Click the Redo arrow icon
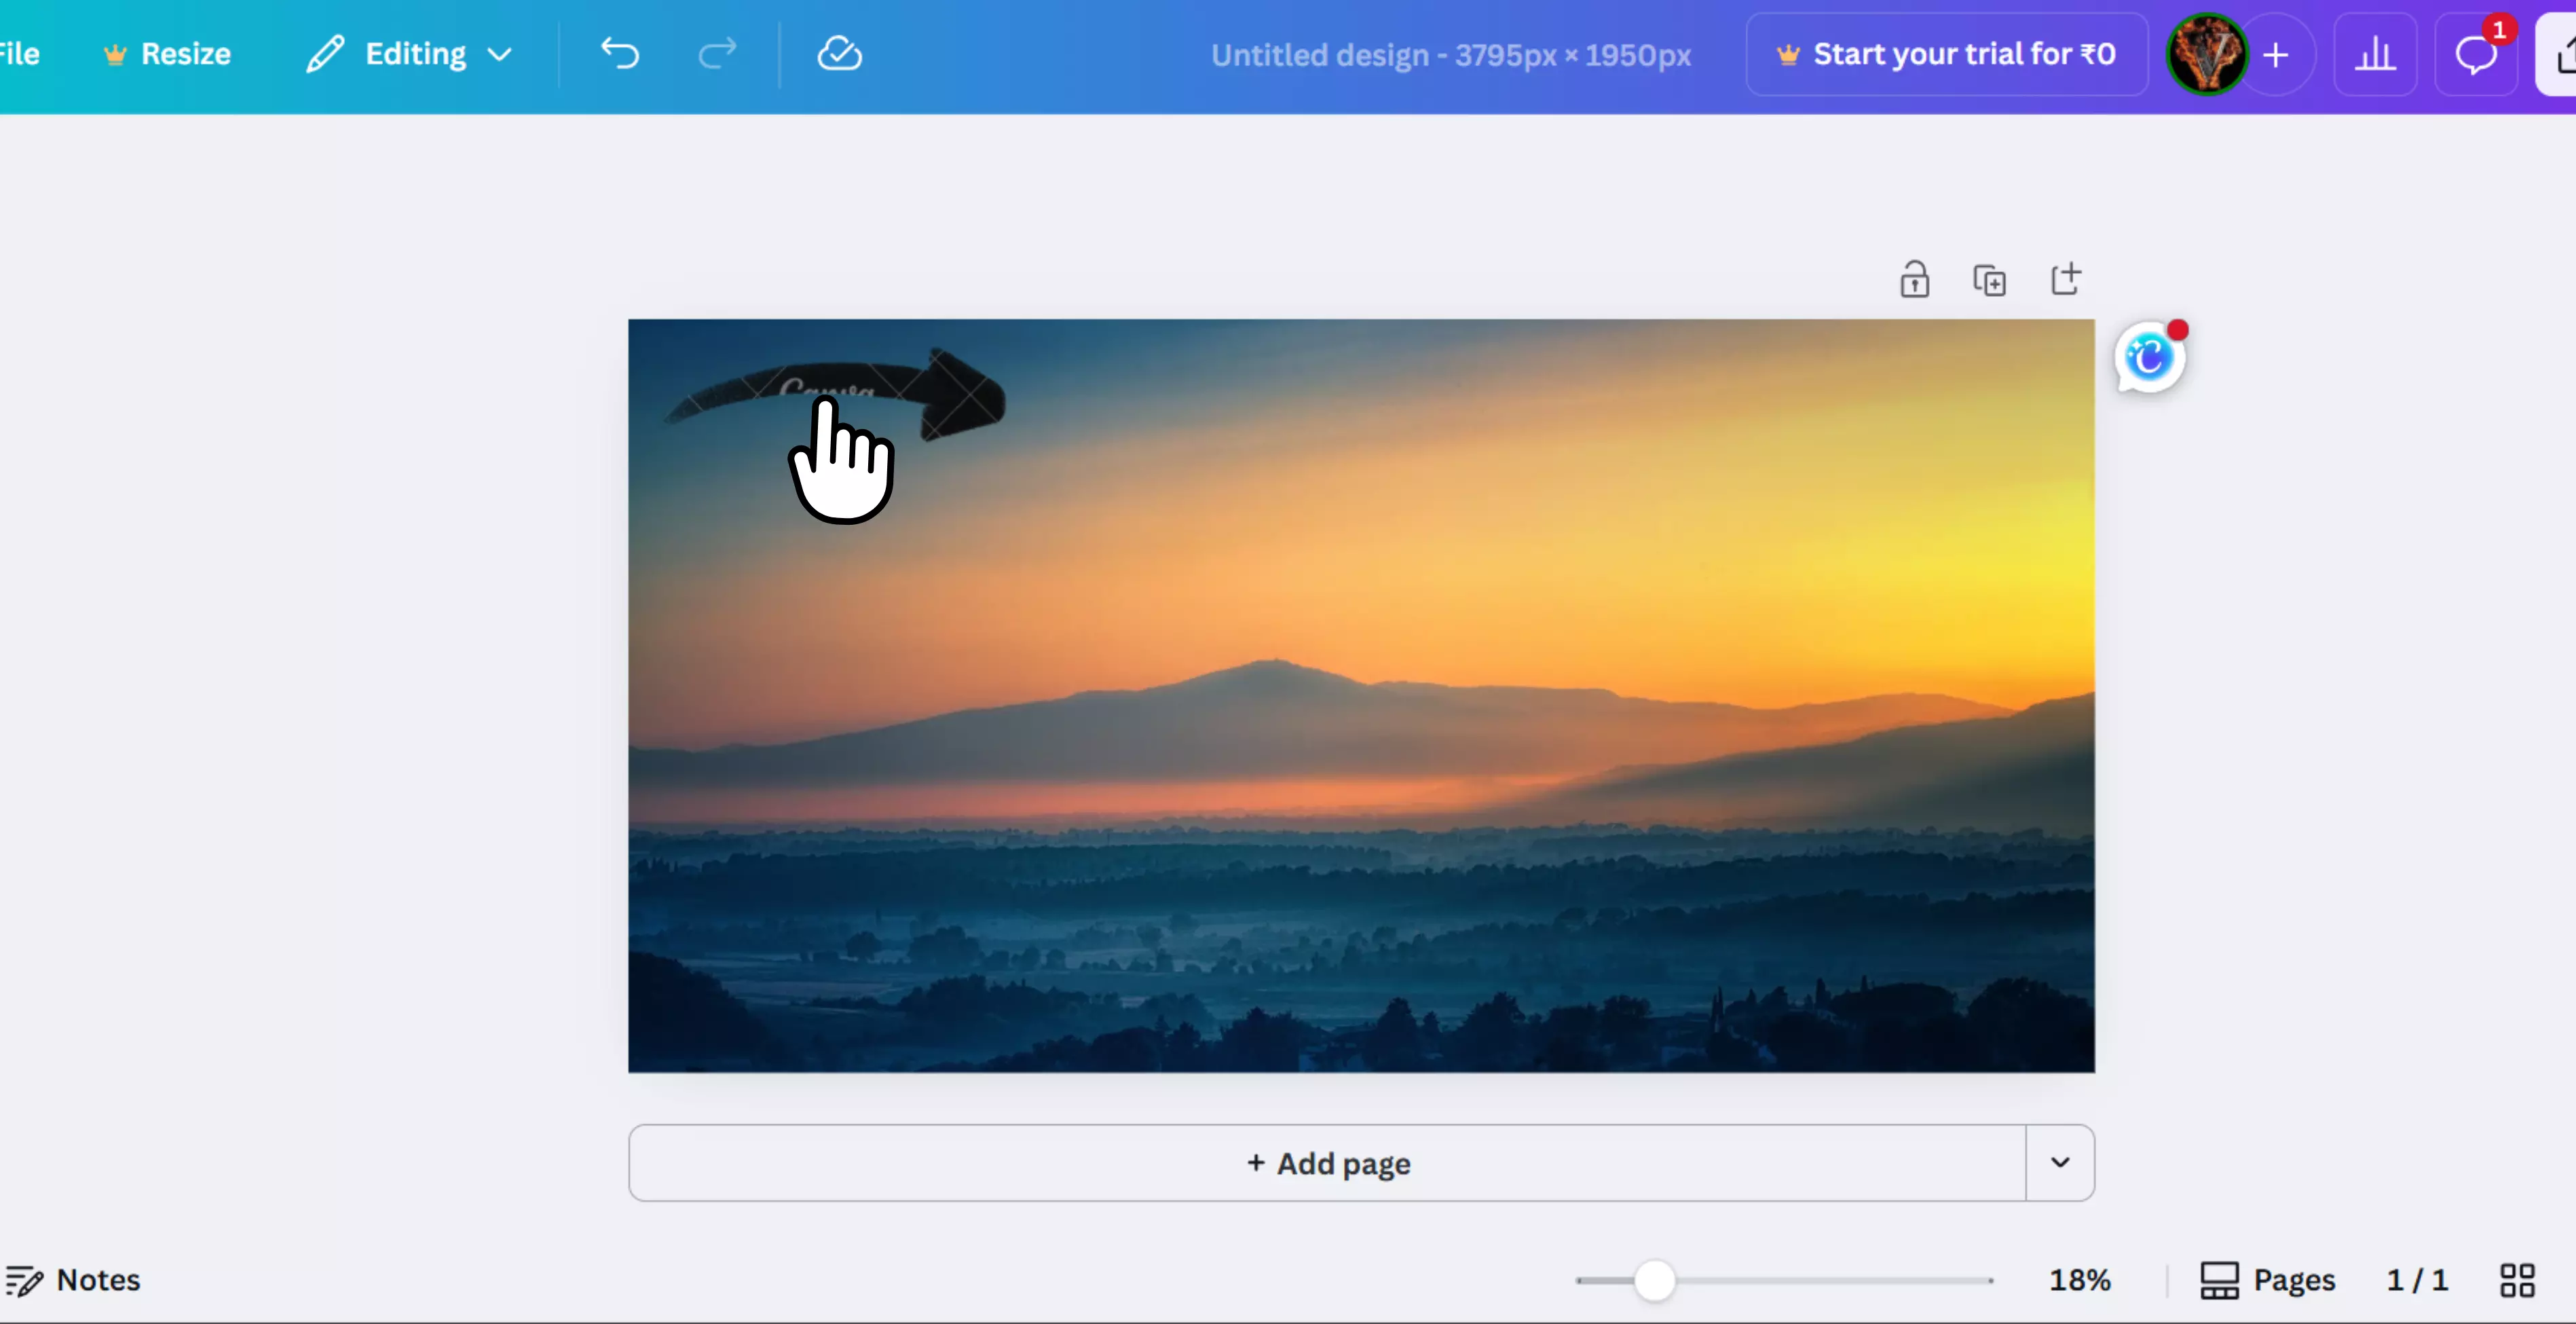2576x1324 pixels. point(716,54)
